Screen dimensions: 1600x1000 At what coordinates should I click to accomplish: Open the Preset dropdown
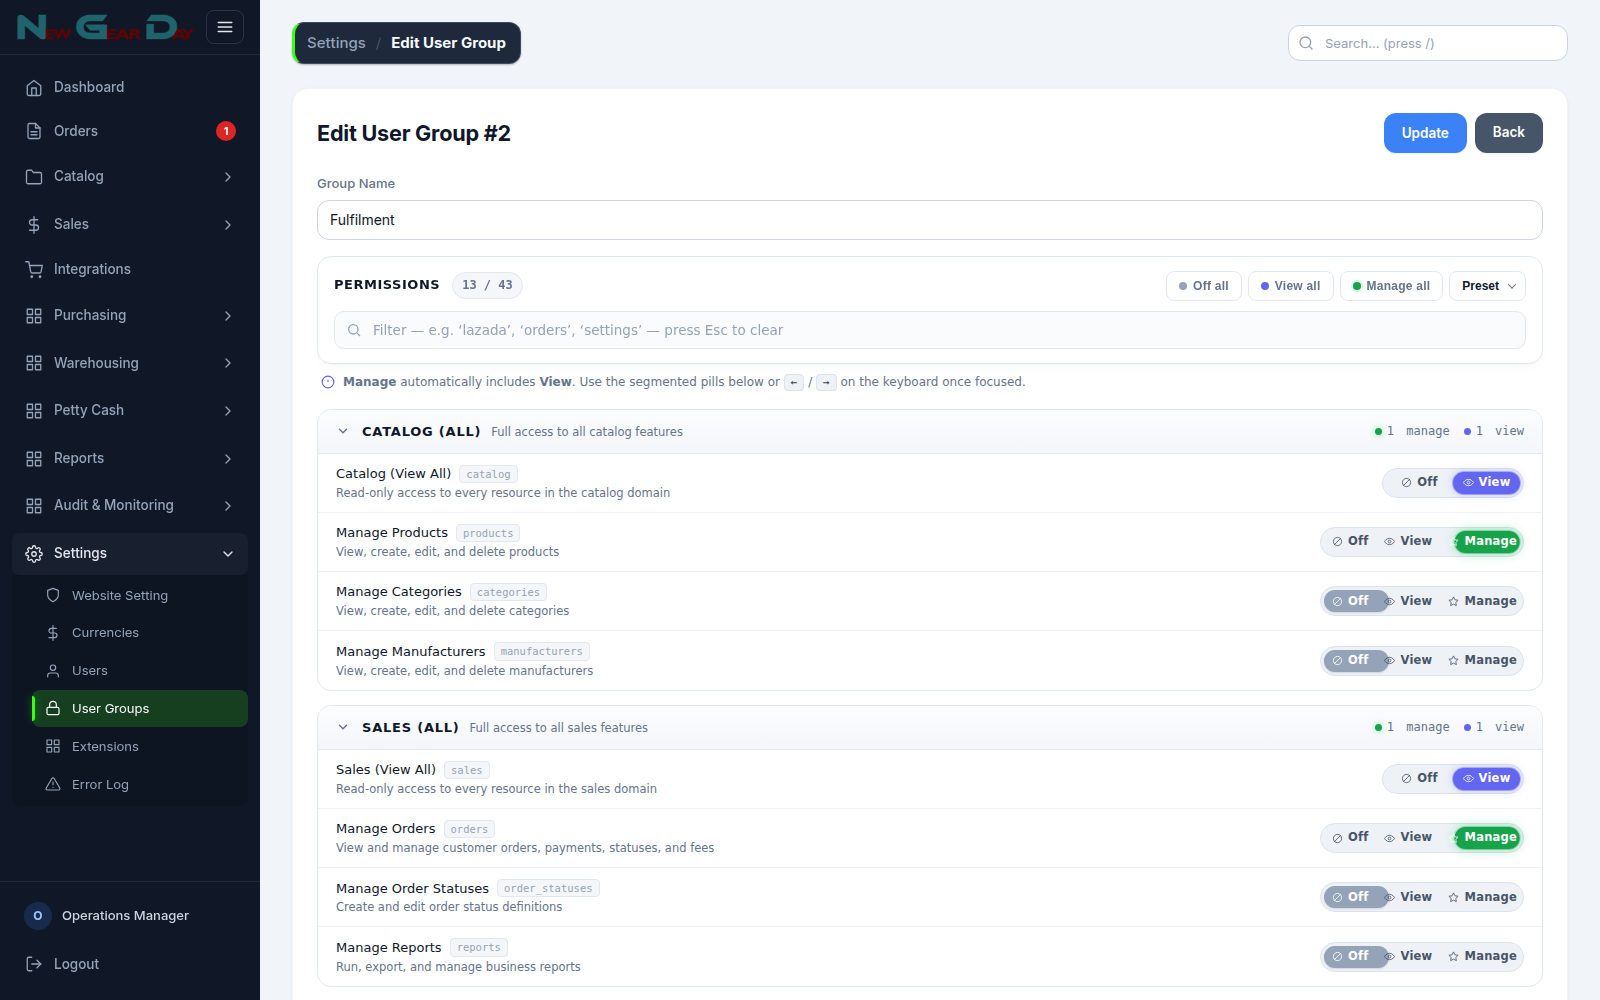click(x=1487, y=286)
